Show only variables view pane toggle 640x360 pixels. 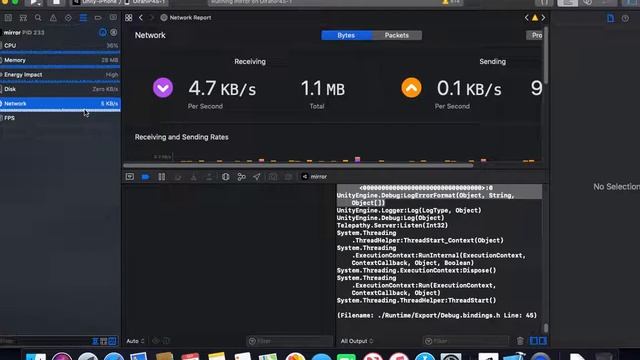pos(533,341)
